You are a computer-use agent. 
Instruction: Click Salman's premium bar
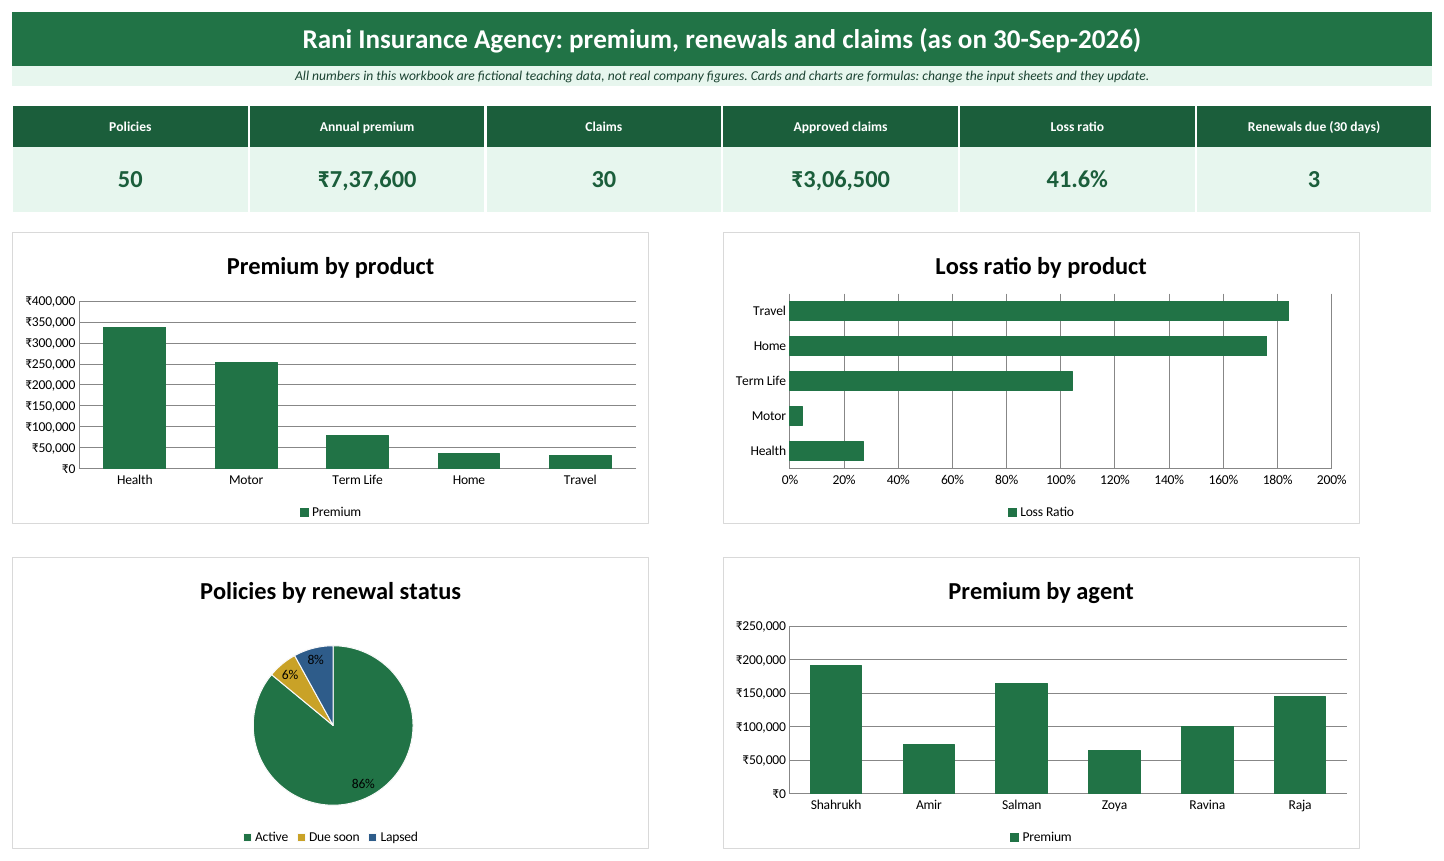[1021, 738]
